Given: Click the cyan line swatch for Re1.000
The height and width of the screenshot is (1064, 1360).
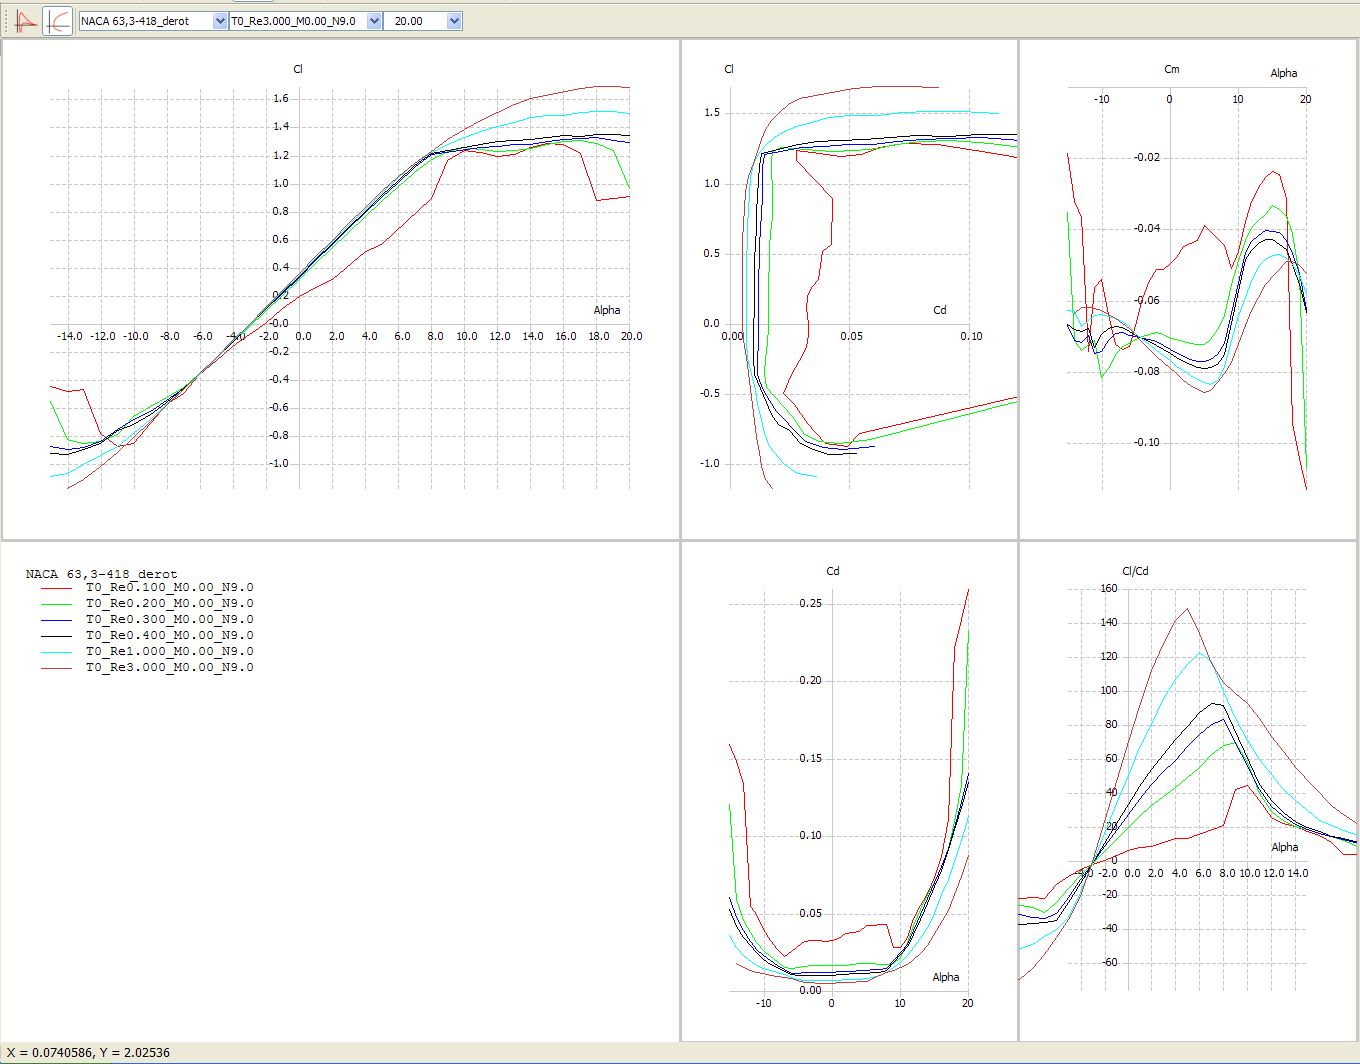Looking at the screenshot, I should point(56,652).
